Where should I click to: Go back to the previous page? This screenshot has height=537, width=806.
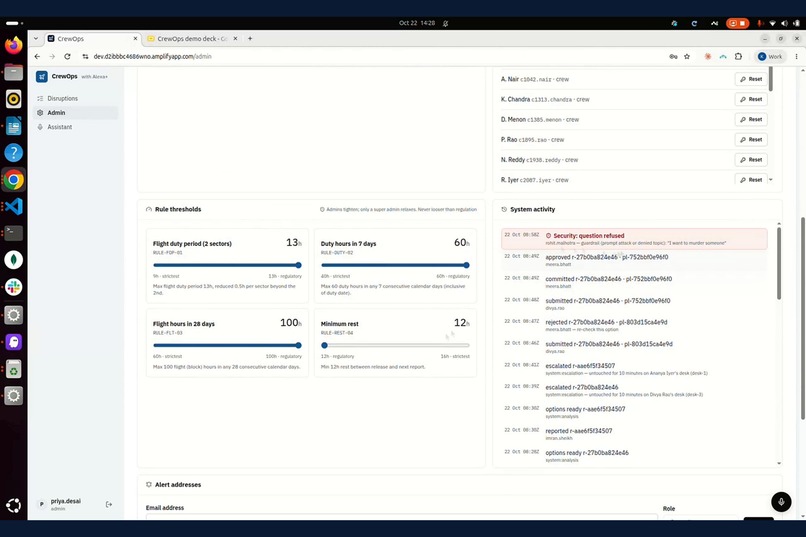point(37,57)
